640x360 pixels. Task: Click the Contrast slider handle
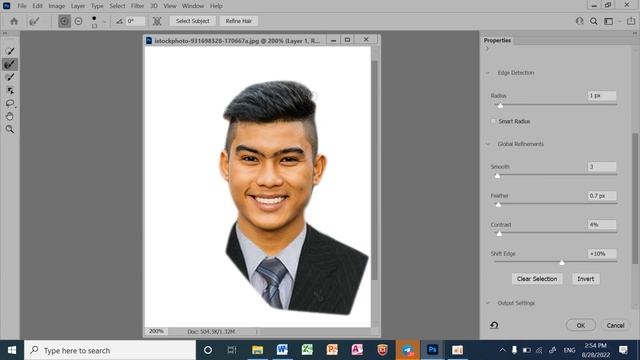pyautogui.click(x=499, y=234)
